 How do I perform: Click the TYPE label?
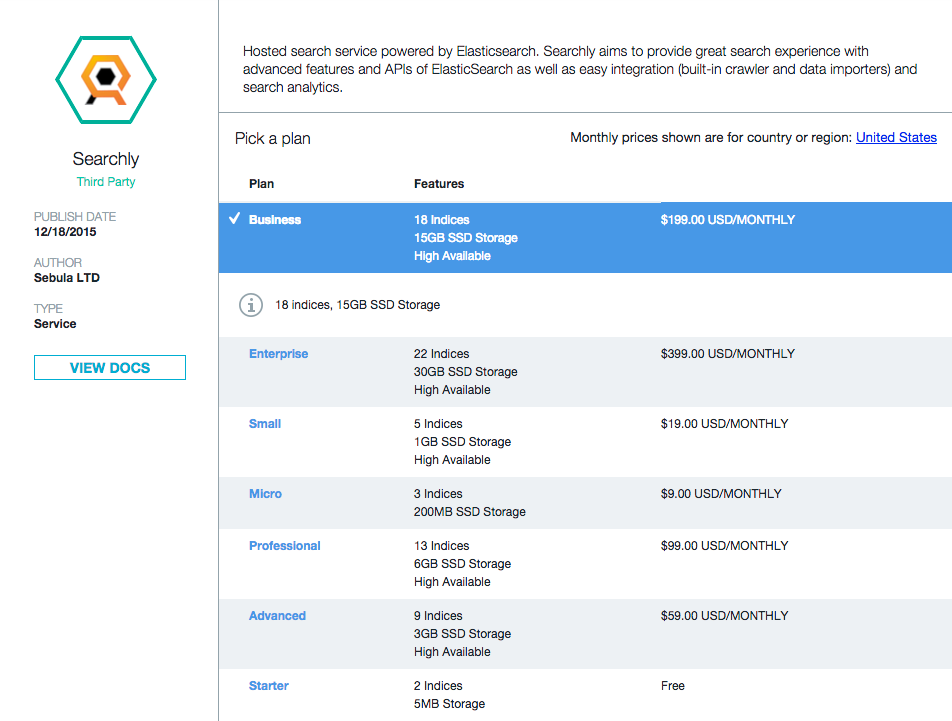click(x=49, y=308)
